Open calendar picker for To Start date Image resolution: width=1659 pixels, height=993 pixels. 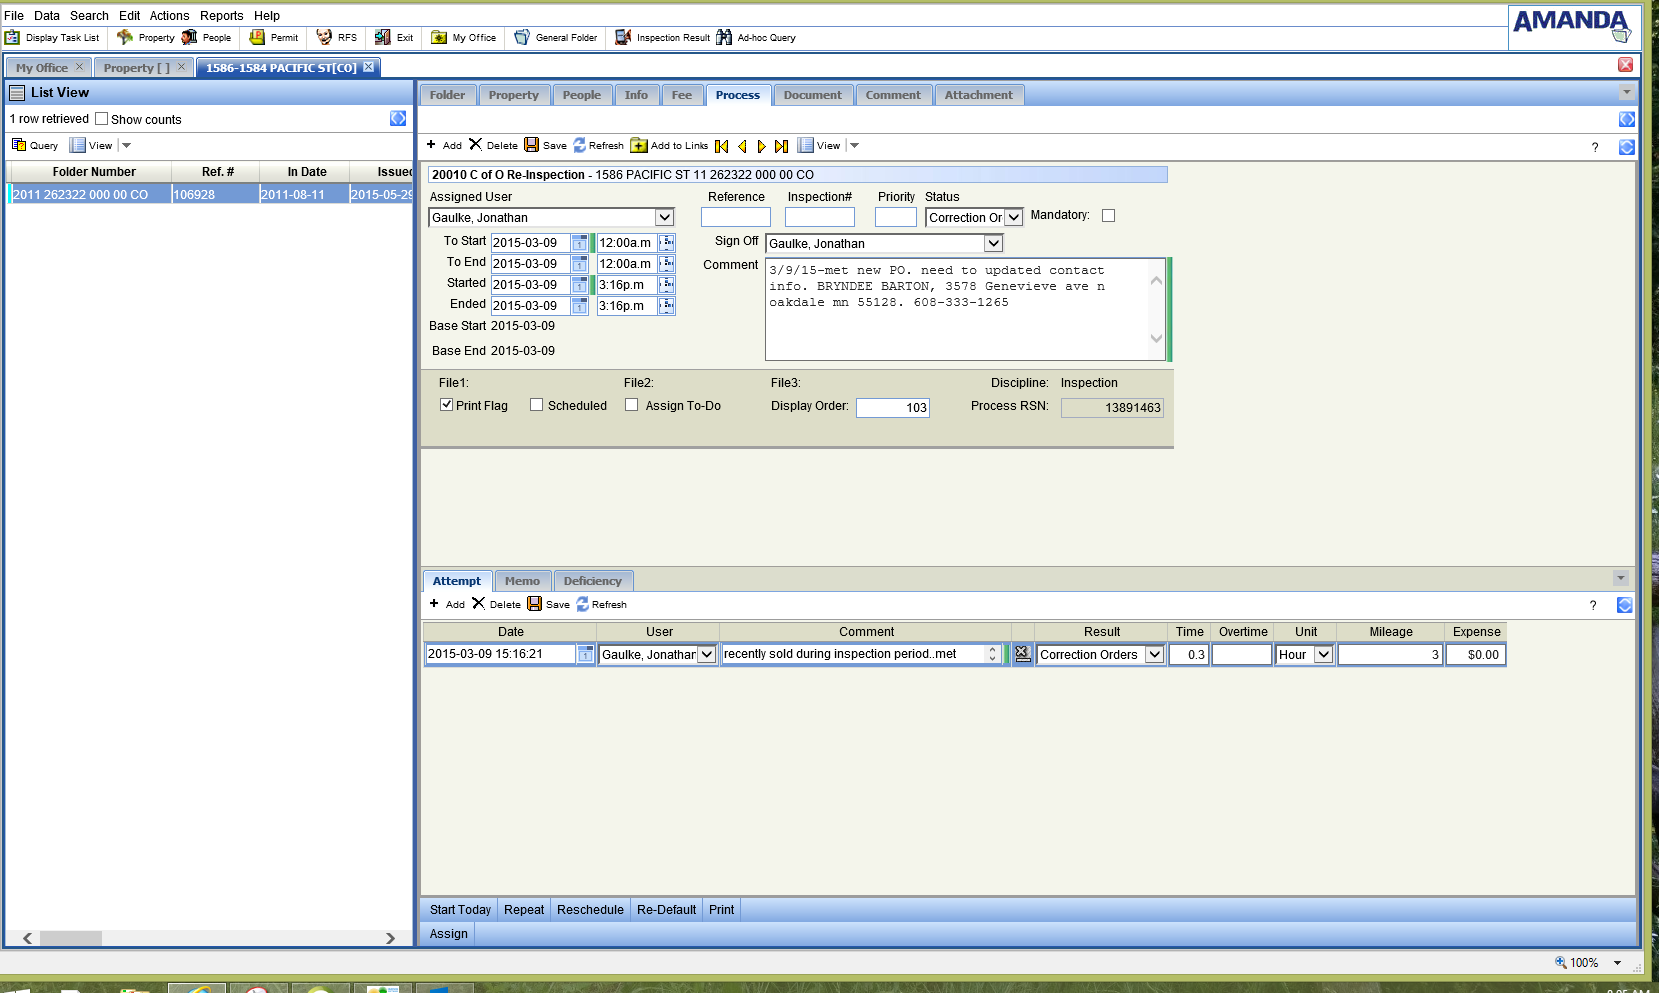579,243
